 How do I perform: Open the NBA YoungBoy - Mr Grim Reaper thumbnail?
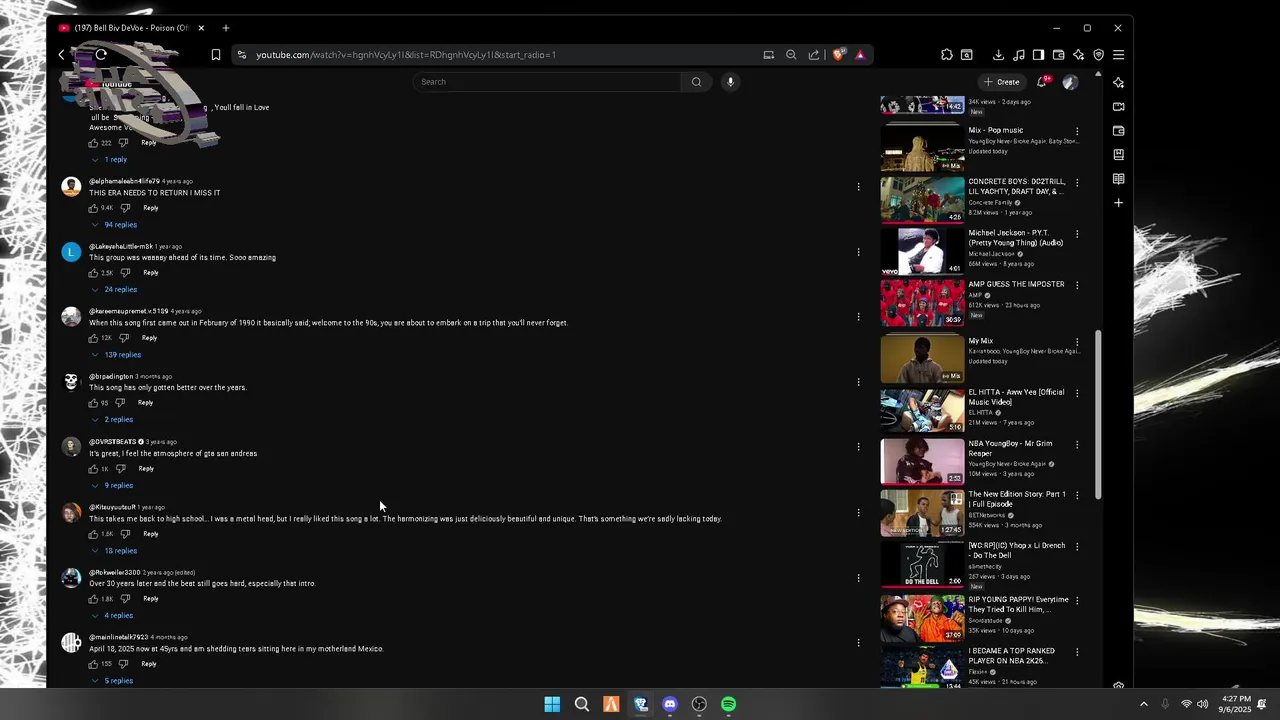922,461
